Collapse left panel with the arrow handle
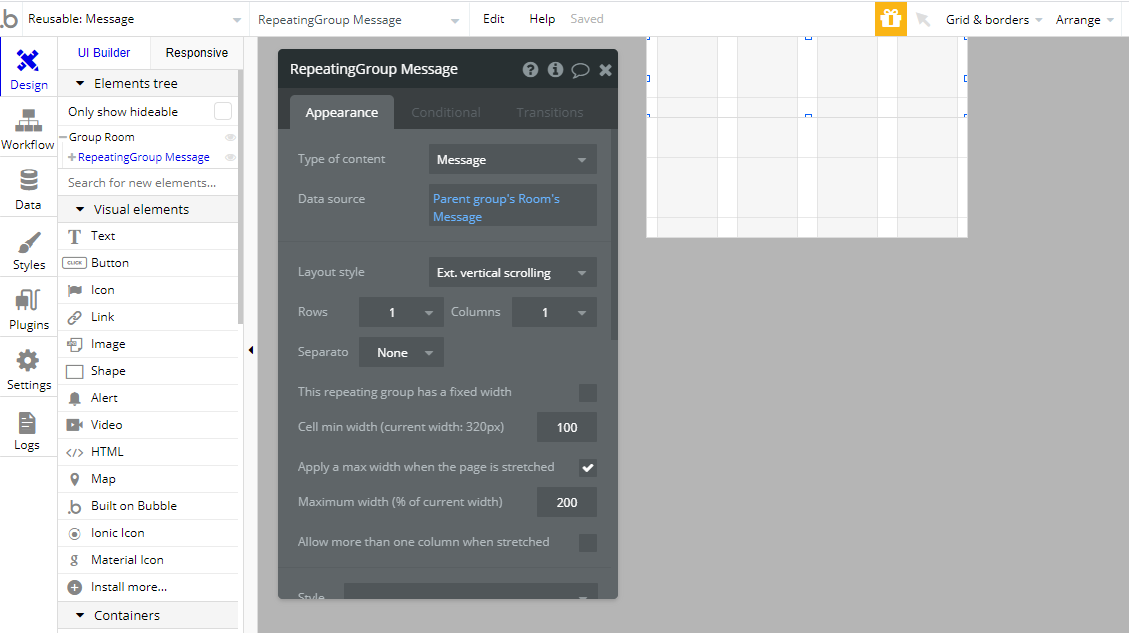Viewport: 1129px width, 633px height. (251, 350)
